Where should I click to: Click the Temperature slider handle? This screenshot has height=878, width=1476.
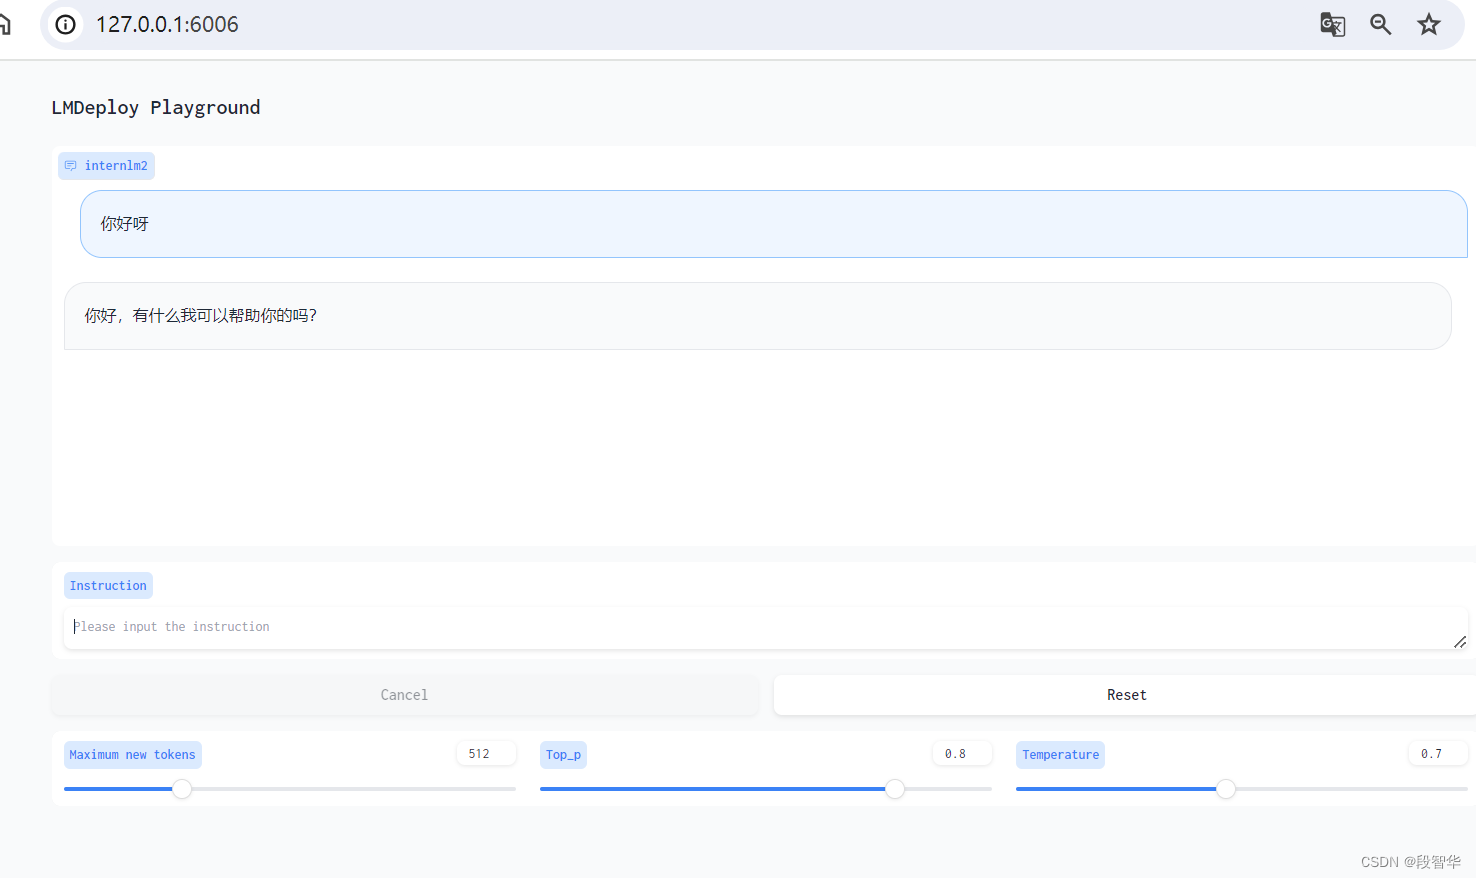coord(1226,789)
